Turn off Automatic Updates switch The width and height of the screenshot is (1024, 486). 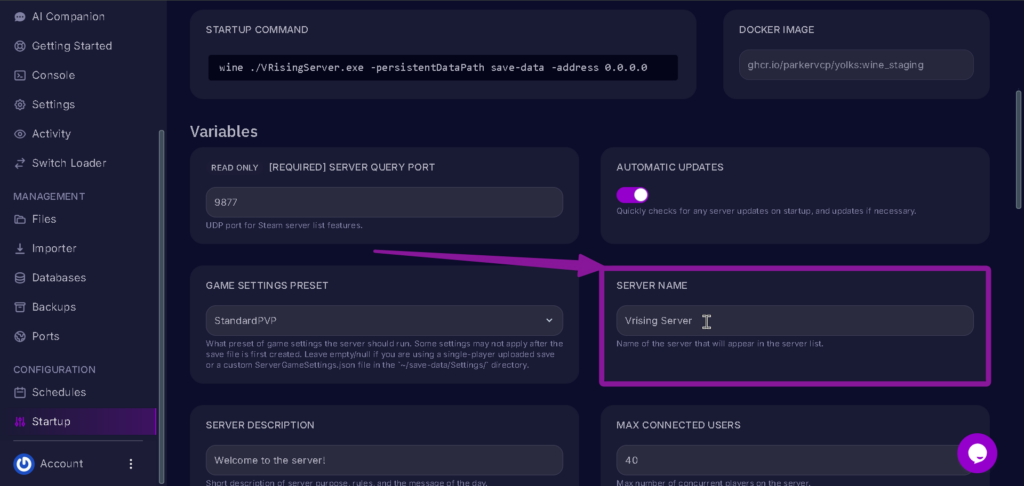point(632,195)
